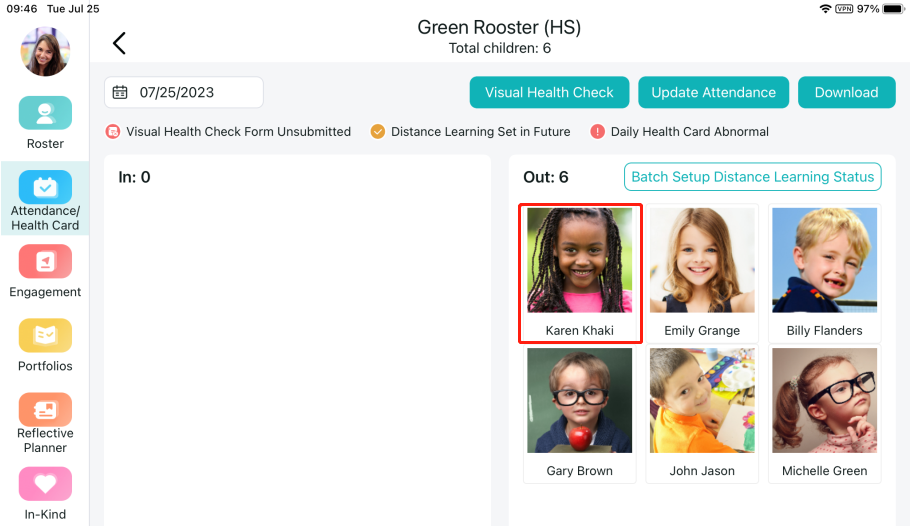The height and width of the screenshot is (526, 910).
Task: Select Emily Grange's photo card
Action: pos(702,273)
